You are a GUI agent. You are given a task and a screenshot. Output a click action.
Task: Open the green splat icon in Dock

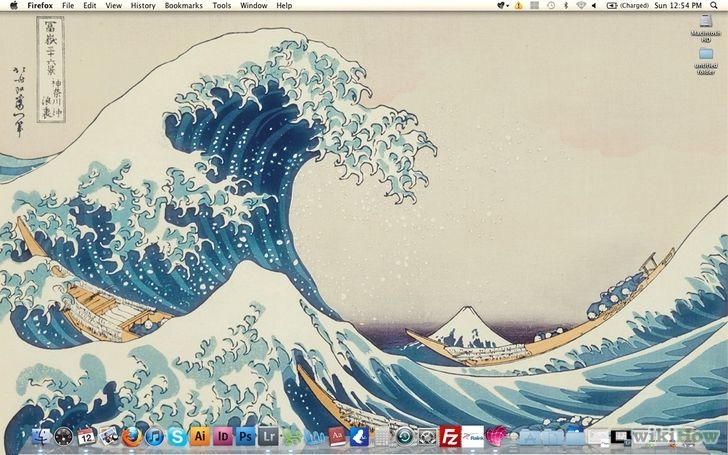click(x=291, y=437)
